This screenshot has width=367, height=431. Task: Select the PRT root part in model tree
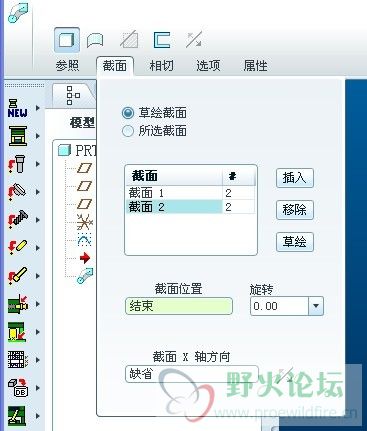[77, 151]
